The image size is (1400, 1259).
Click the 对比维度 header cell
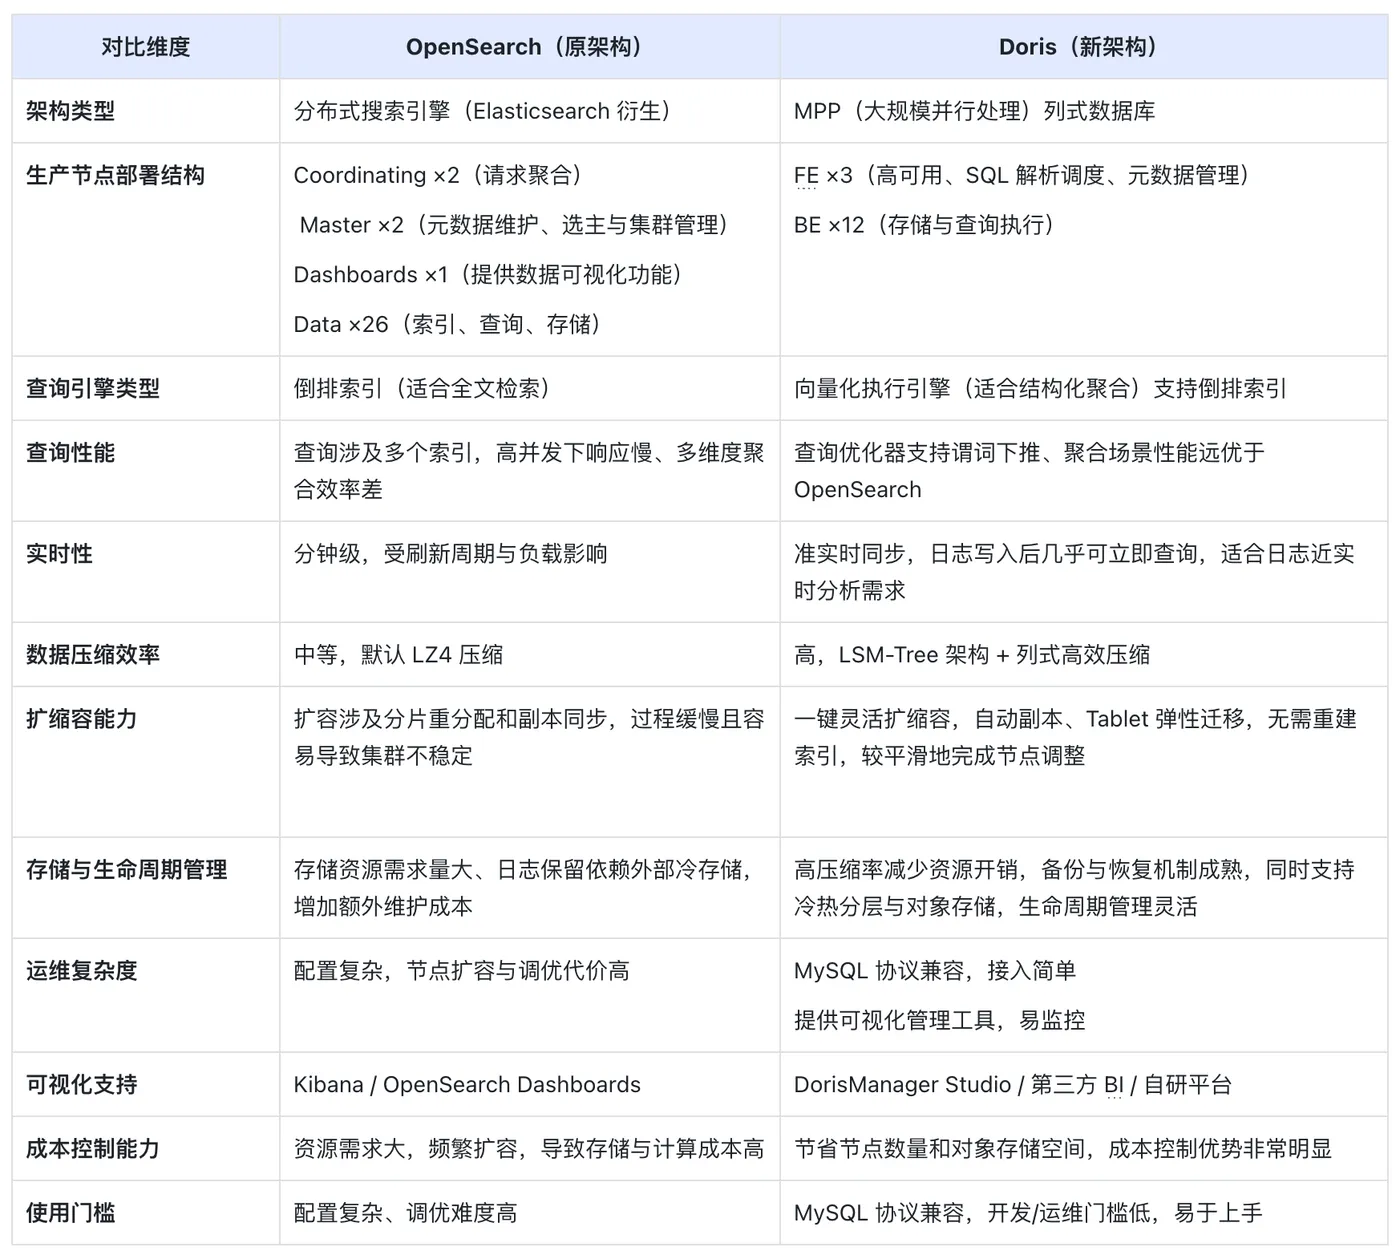[x=144, y=46]
